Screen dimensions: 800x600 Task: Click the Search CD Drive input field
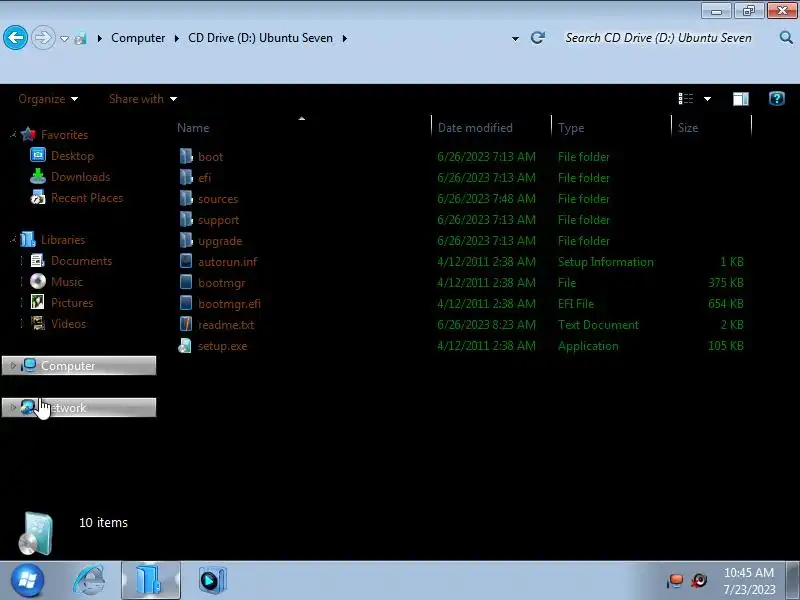(658, 38)
